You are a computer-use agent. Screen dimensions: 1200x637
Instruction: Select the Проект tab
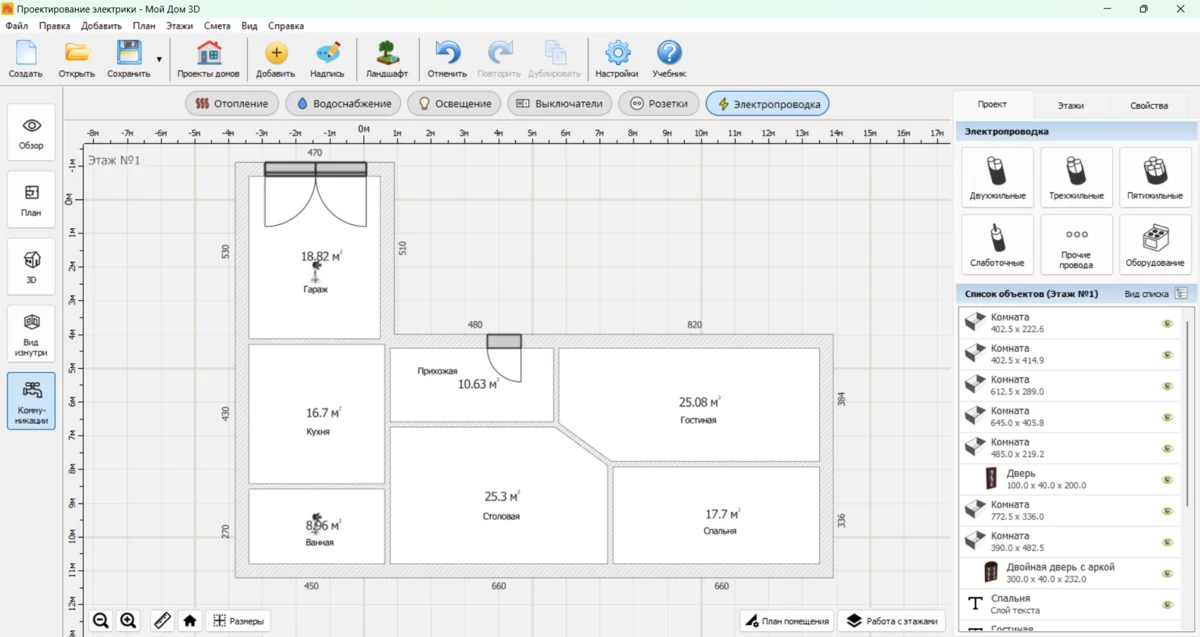tap(992, 104)
